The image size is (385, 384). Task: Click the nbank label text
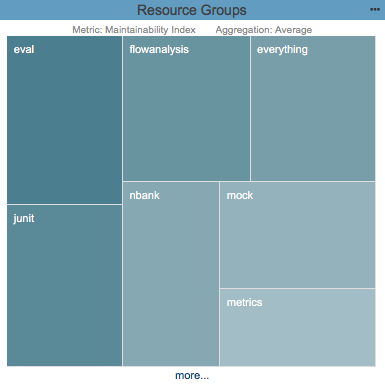(144, 195)
